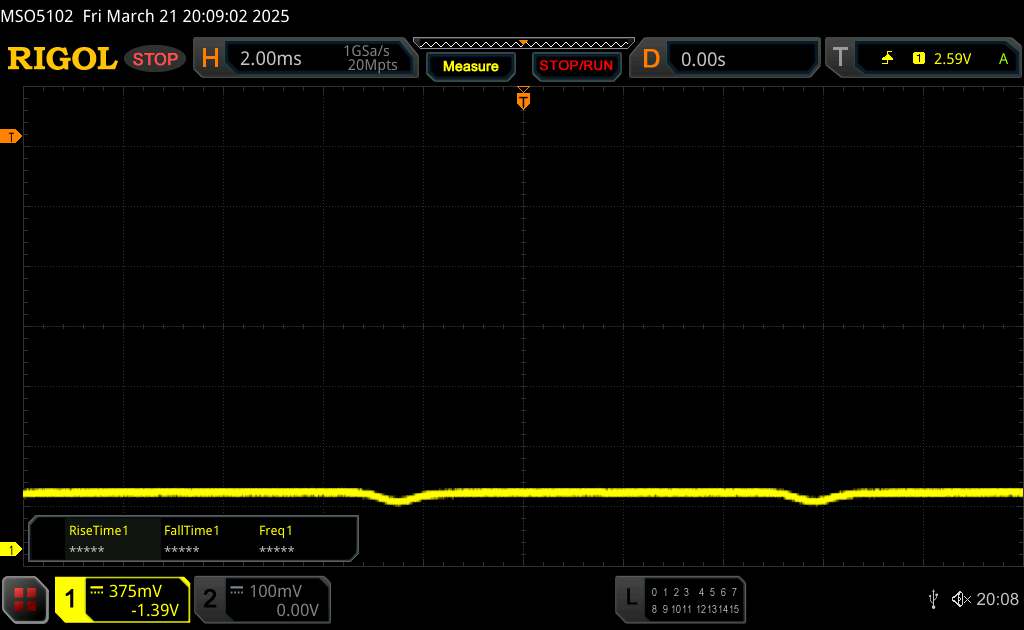Click the orange trigger level marker on left edge
The width and height of the screenshot is (1024, 630).
coord(12,136)
